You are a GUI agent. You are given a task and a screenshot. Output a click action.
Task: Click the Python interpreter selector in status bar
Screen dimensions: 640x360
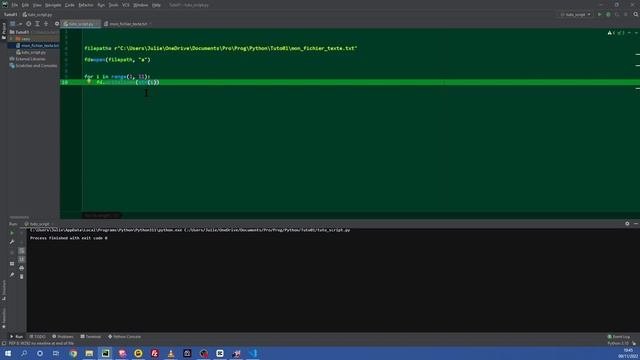coord(618,343)
